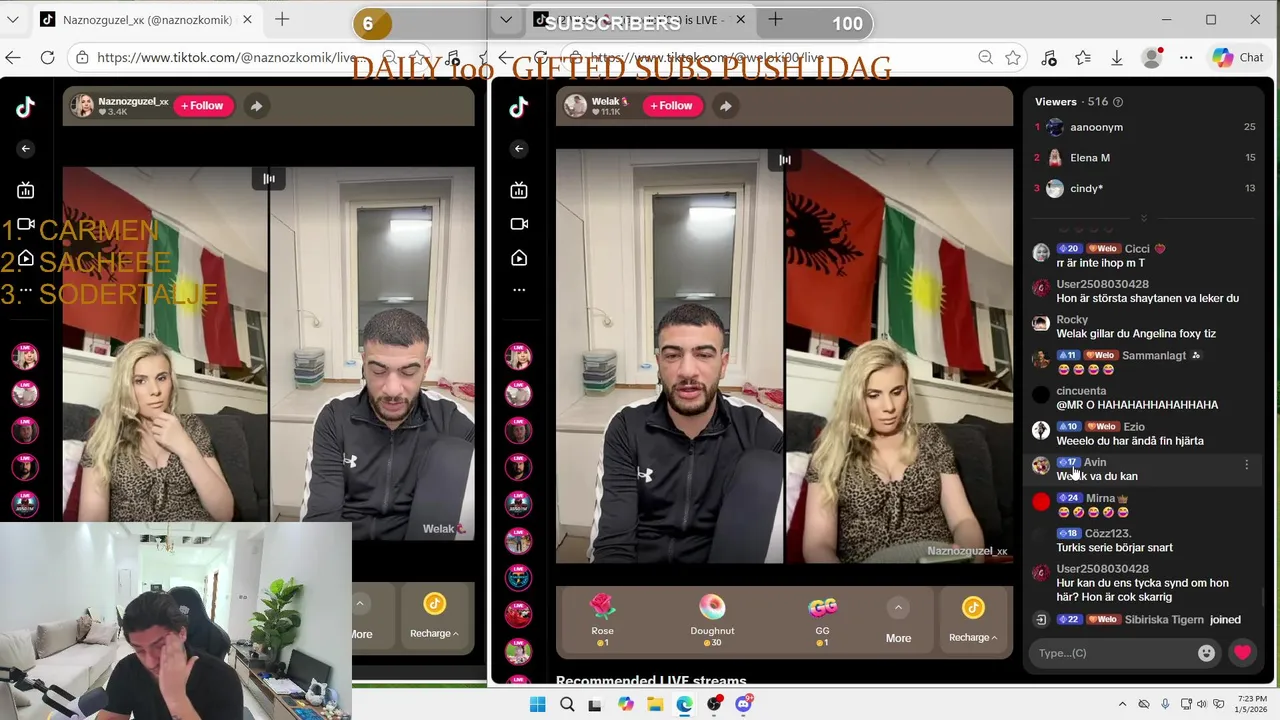Go back using right window's sidebar arrow
The image size is (1280, 720).
click(x=518, y=148)
